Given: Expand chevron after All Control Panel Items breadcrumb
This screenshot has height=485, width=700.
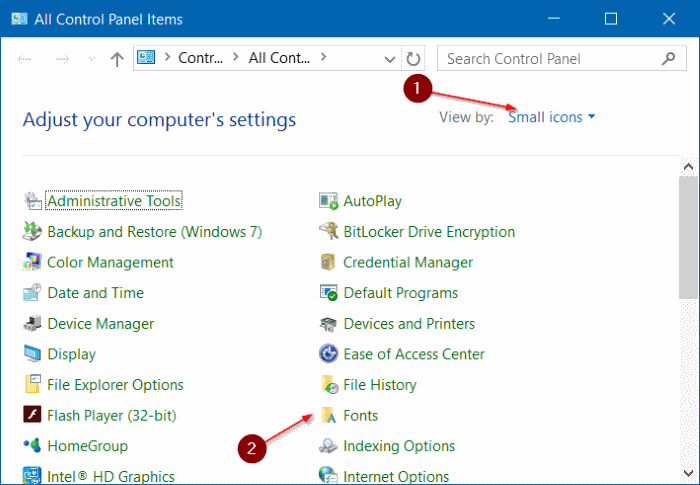Looking at the screenshot, I should pos(324,57).
